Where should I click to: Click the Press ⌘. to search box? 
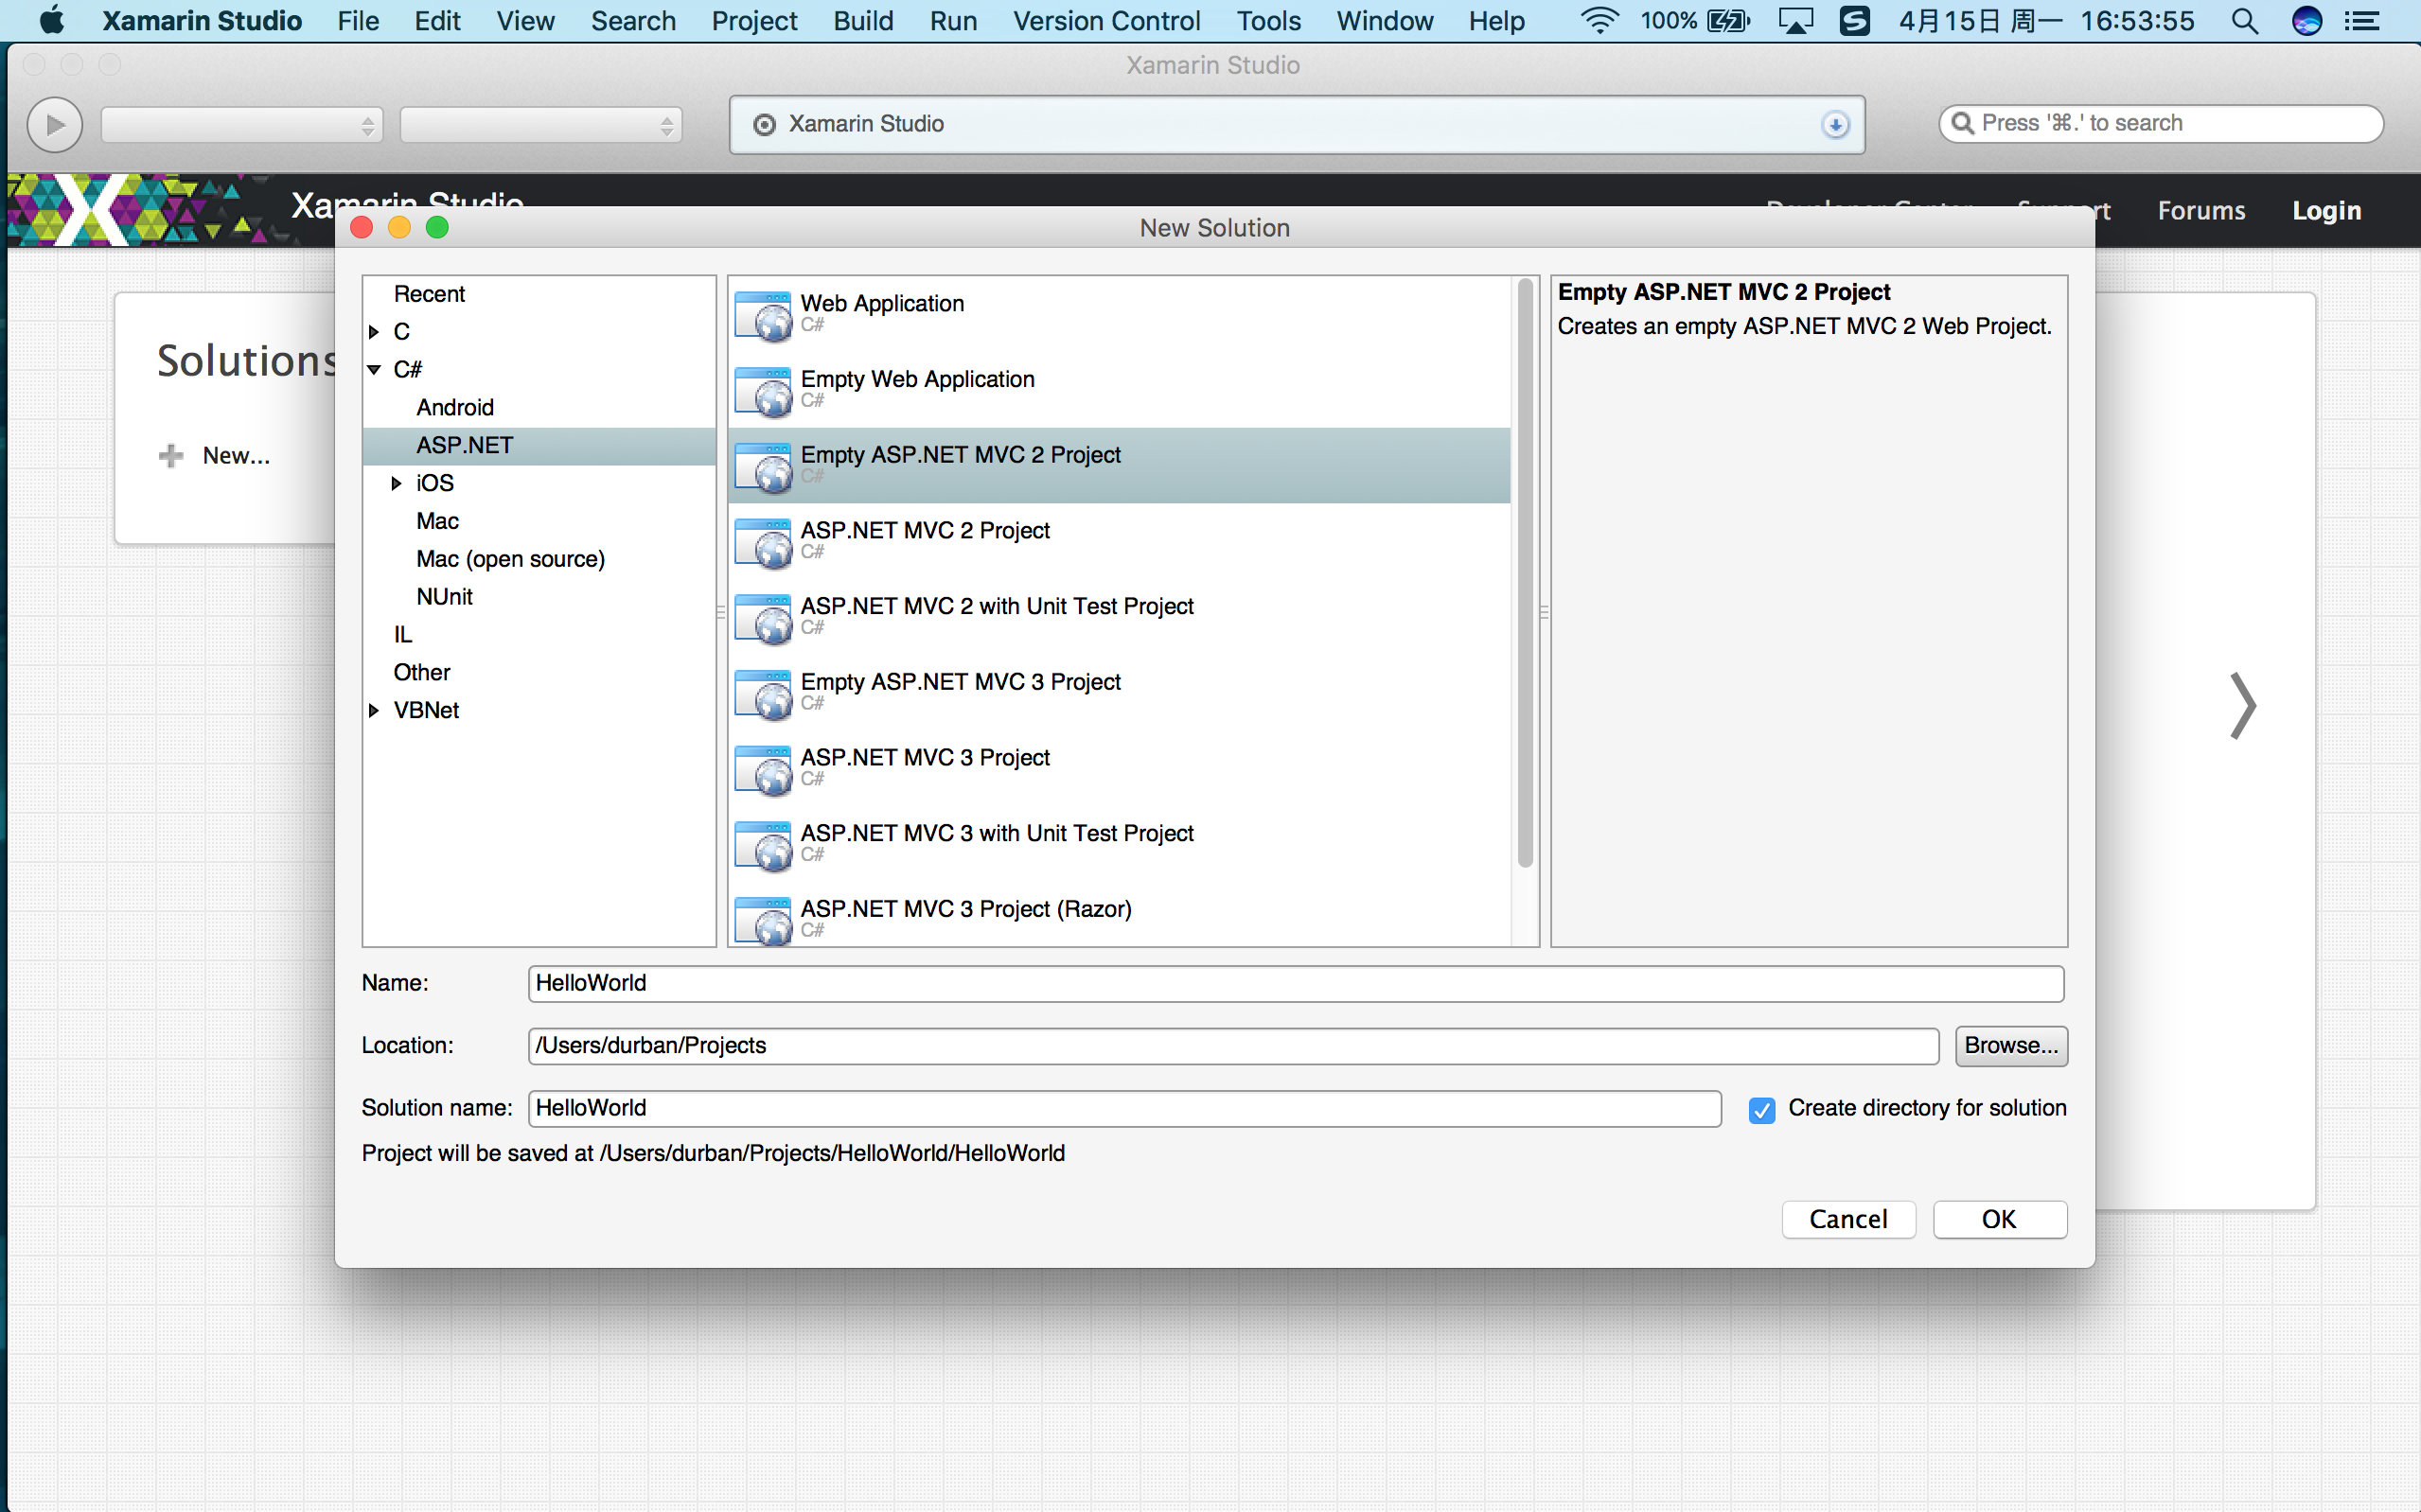(2160, 123)
